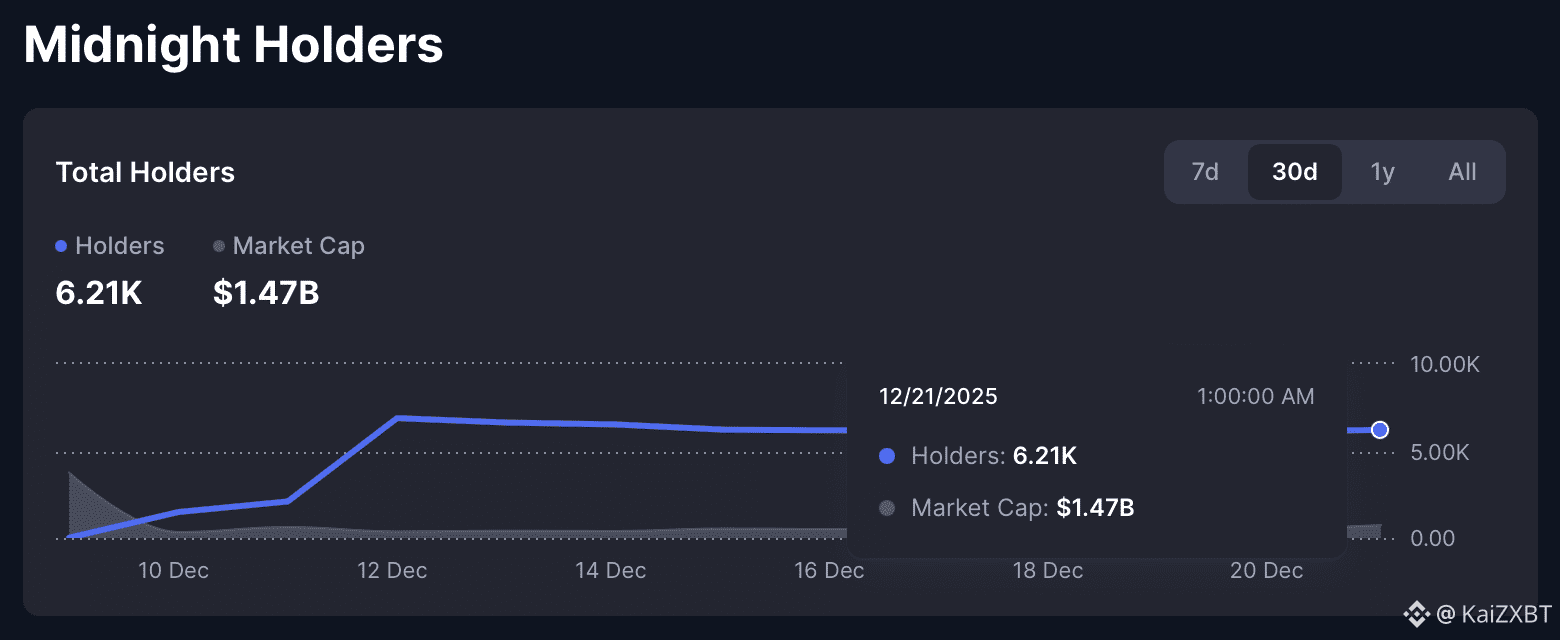Click the blue dot beside Holders in tooltip

tap(886, 456)
